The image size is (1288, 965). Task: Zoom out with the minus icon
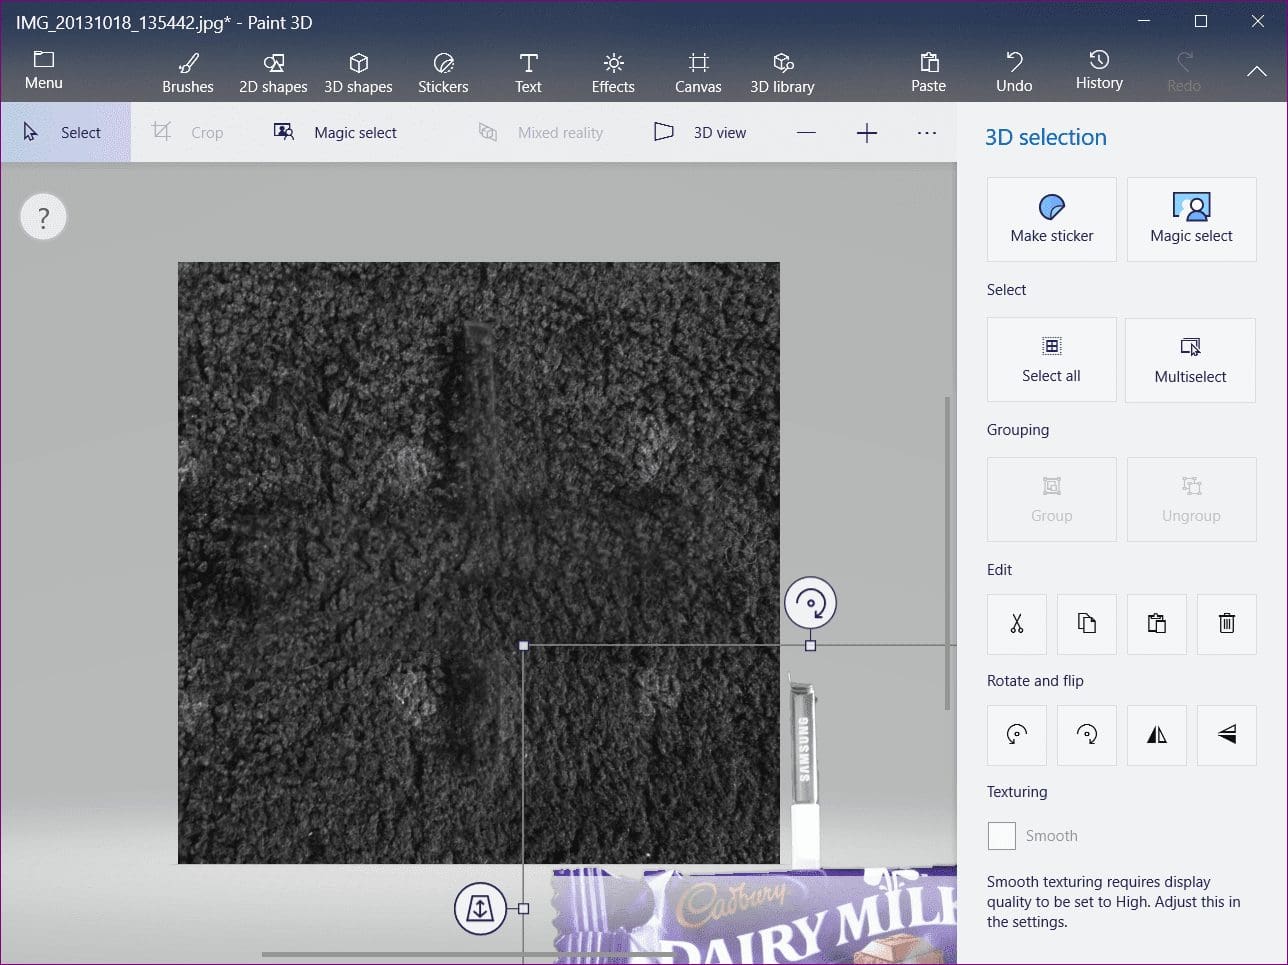(x=806, y=133)
